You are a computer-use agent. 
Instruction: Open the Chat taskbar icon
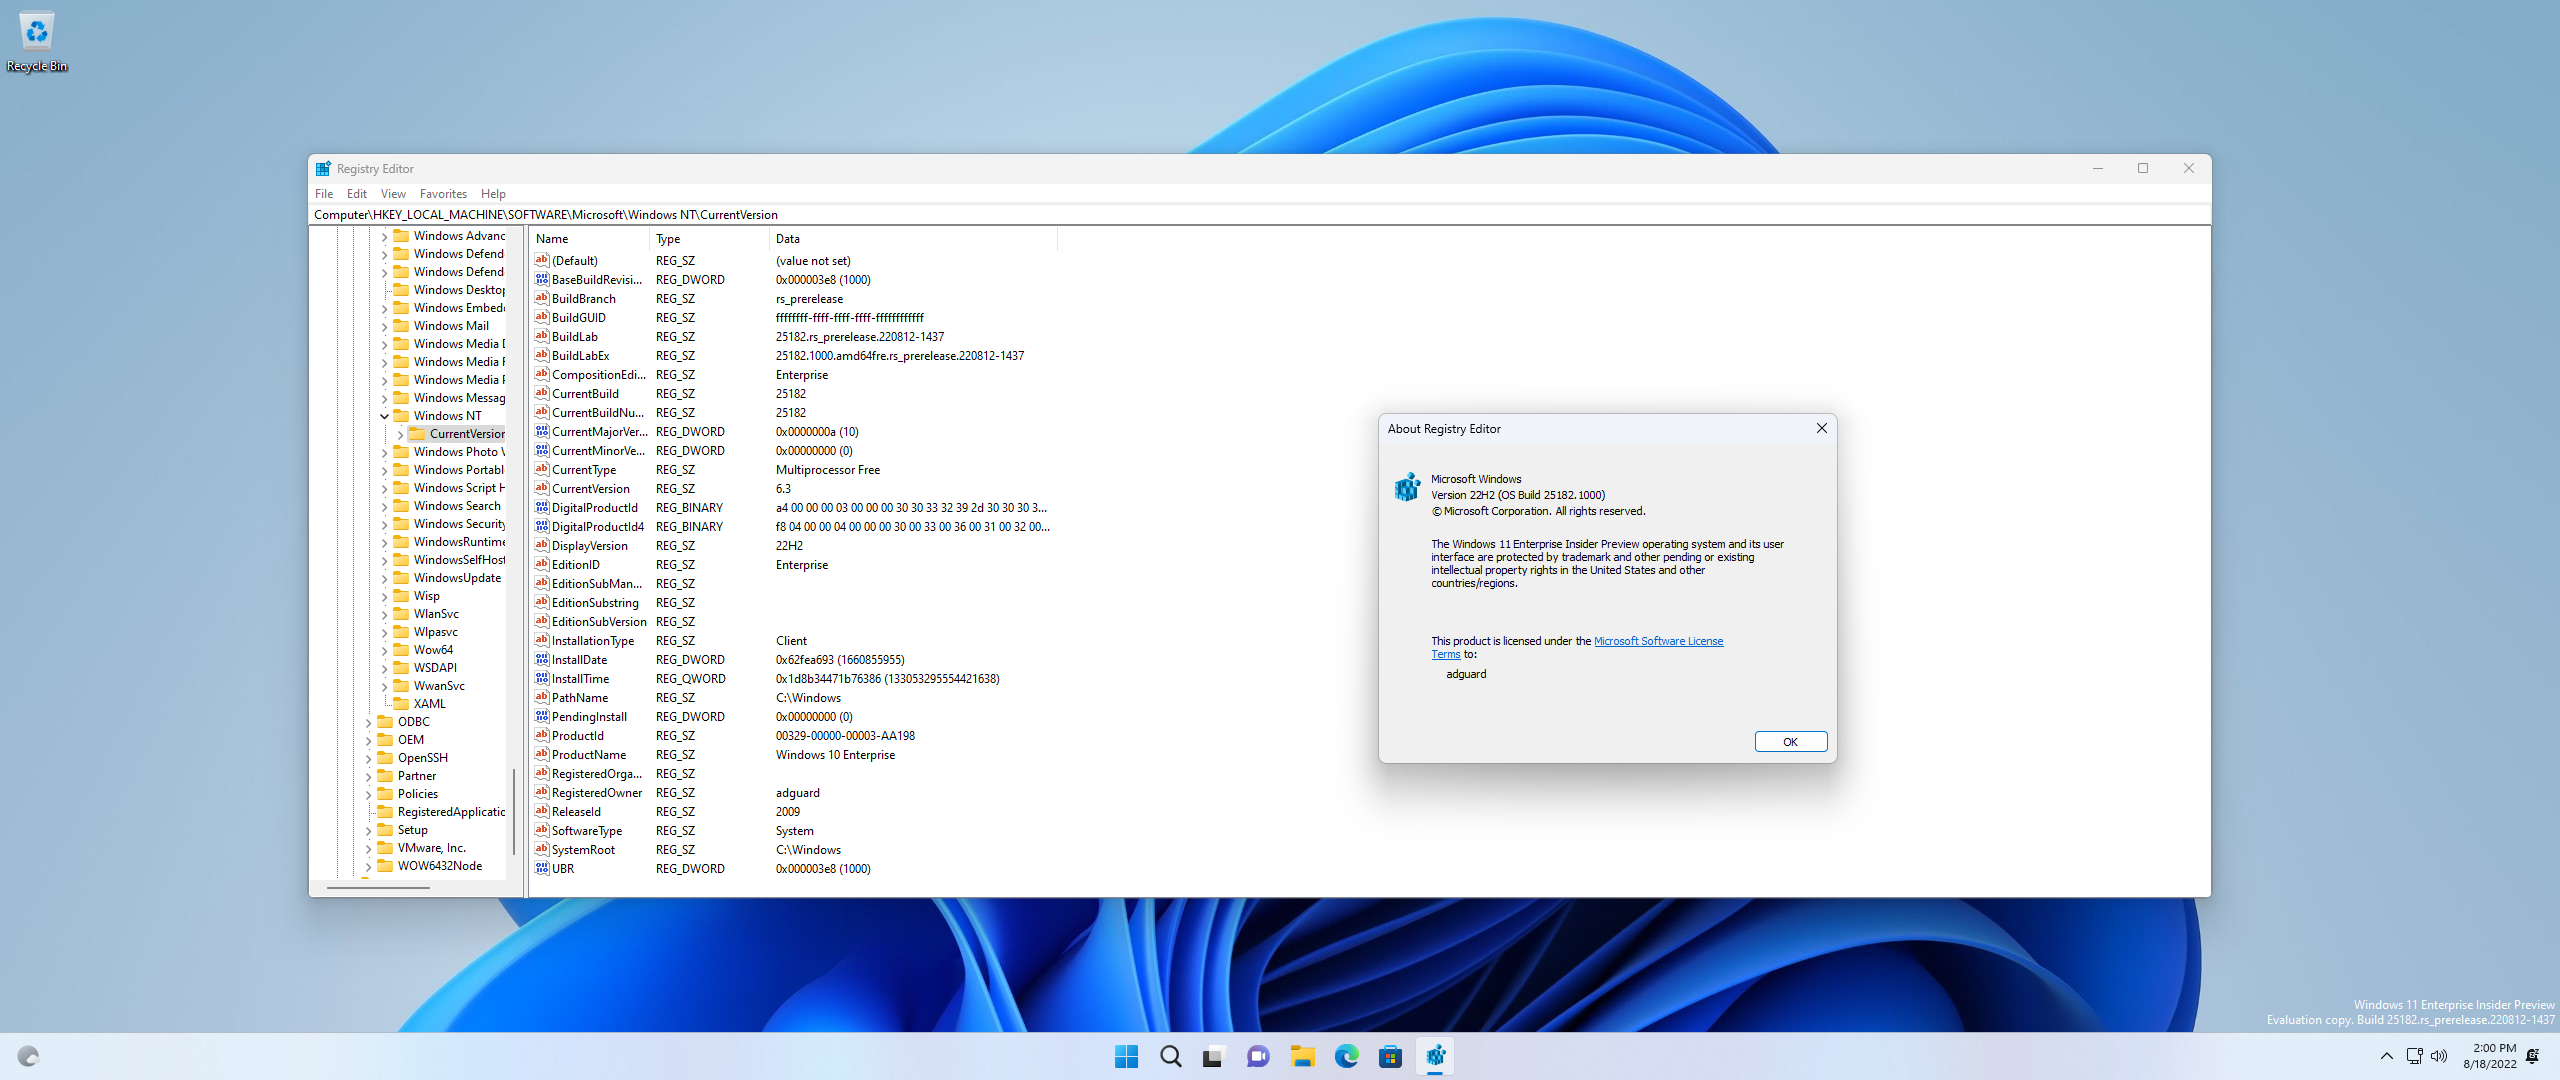tap(1258, 1056)
